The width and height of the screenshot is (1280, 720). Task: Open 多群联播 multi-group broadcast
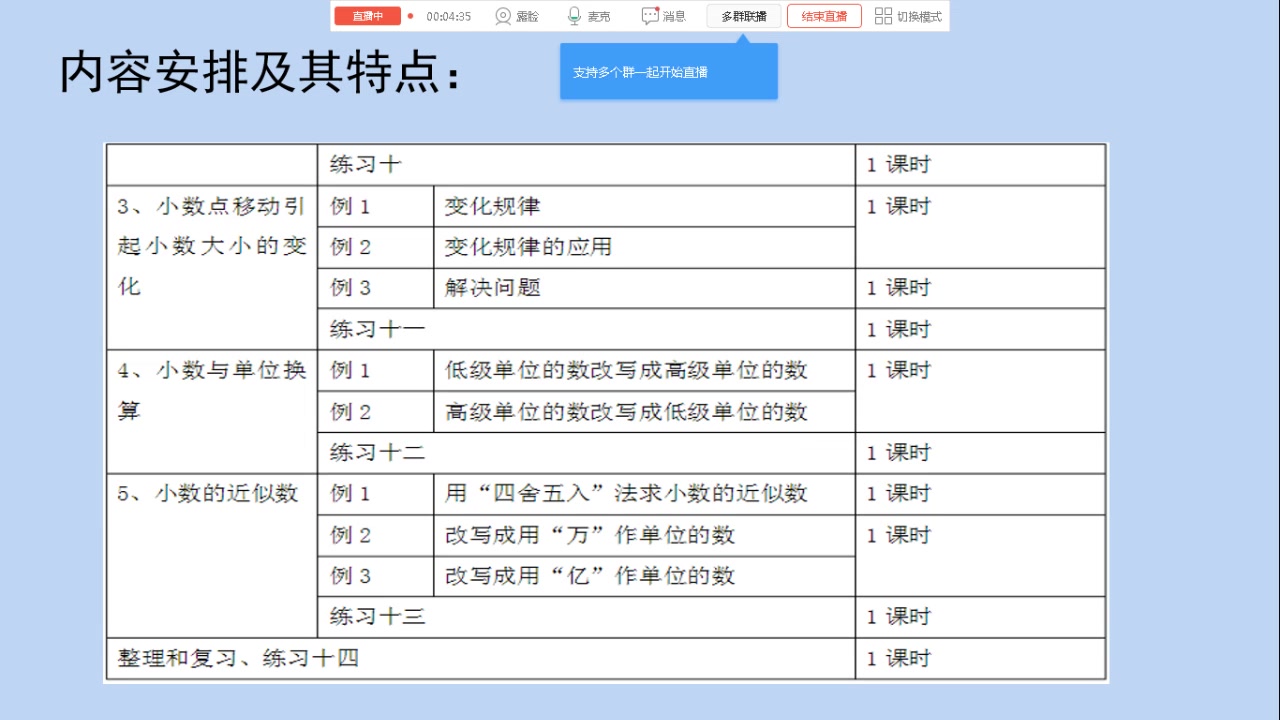click(x=744, y=16)
